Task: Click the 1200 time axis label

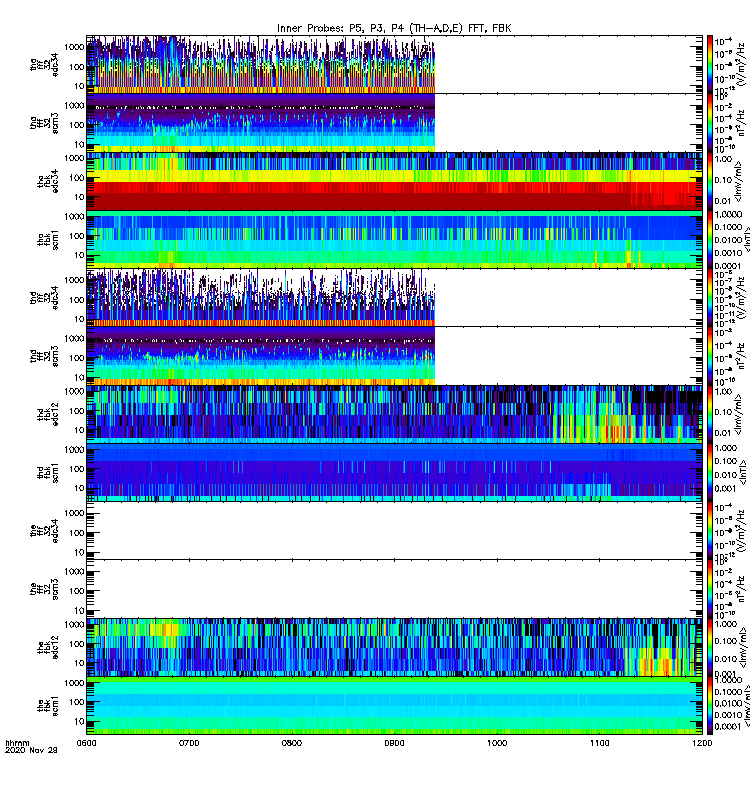Action: coord(702,743)
